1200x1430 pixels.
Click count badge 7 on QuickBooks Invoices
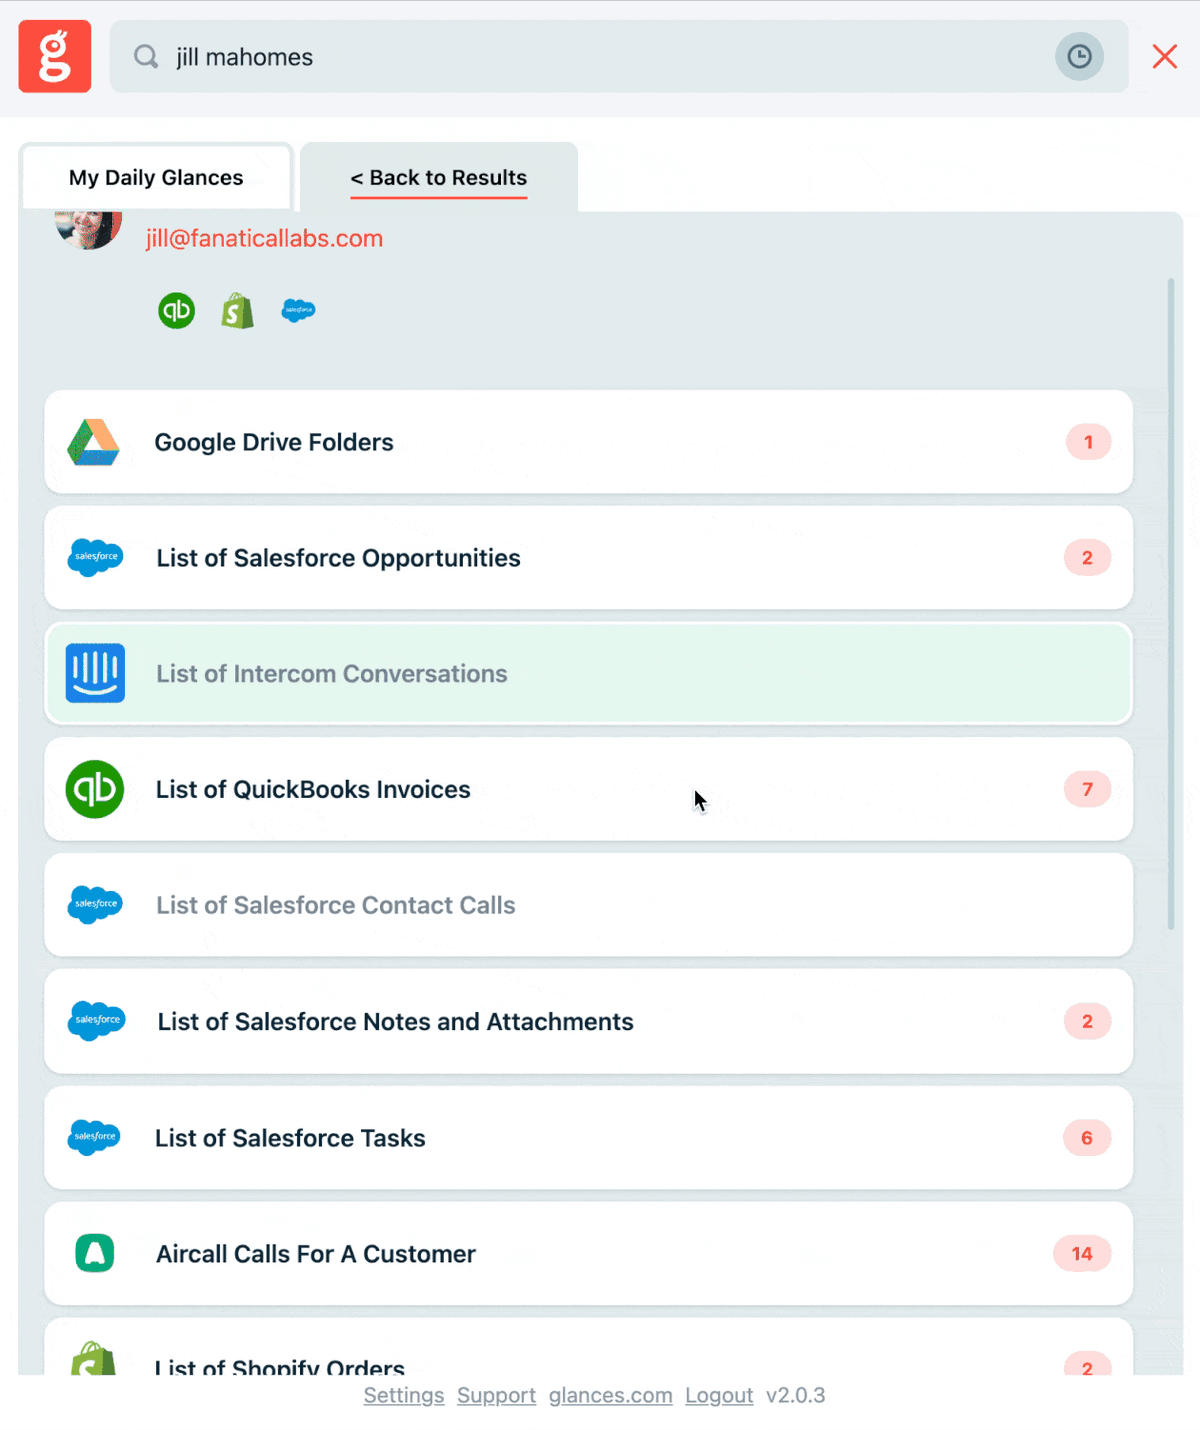(1087, 789)
